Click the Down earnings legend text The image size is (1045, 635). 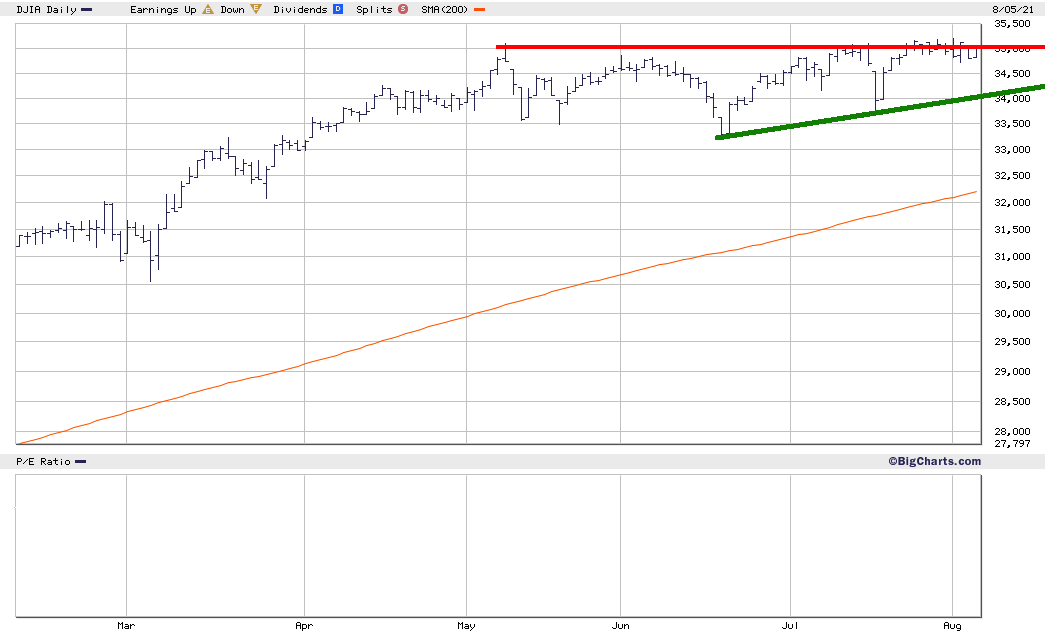tap(233, 9)
